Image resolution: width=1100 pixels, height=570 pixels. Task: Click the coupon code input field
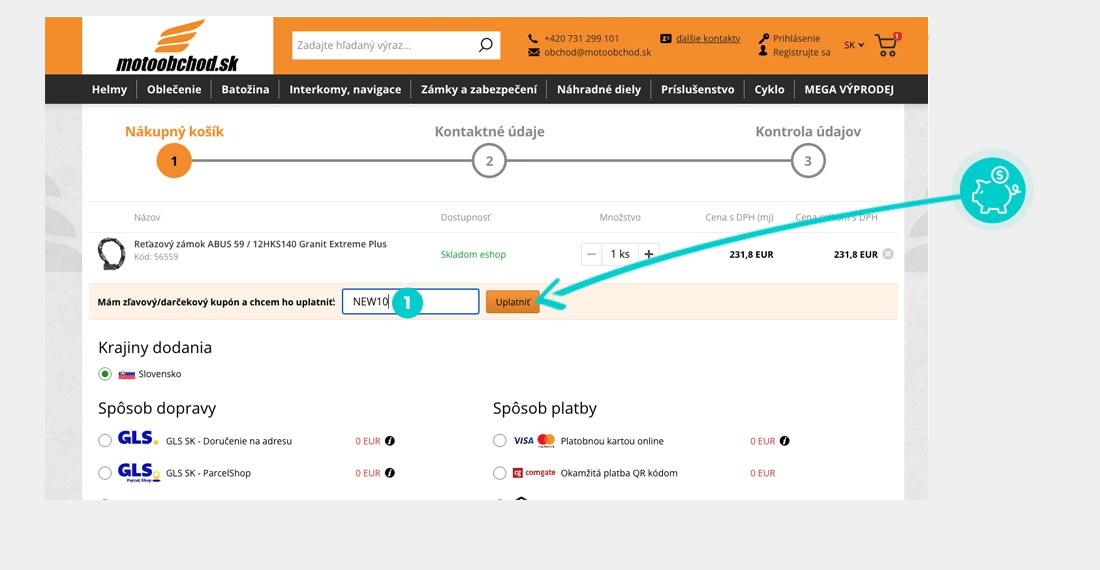[x=410, y=301]
